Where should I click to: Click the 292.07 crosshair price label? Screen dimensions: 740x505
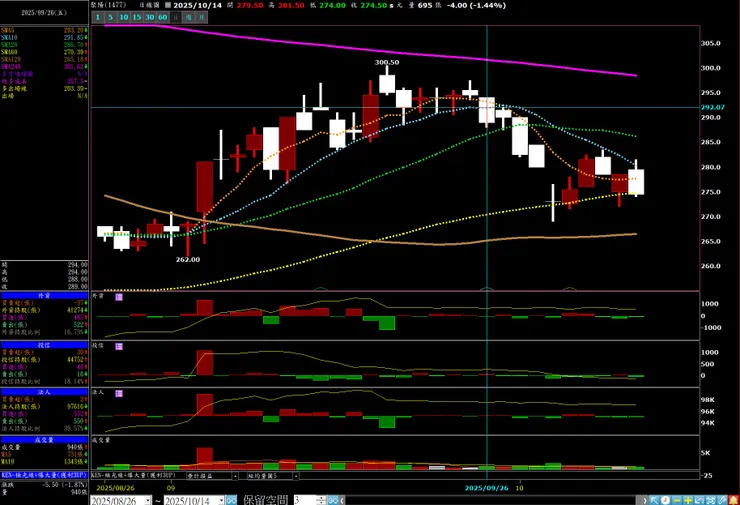point(713,107)
